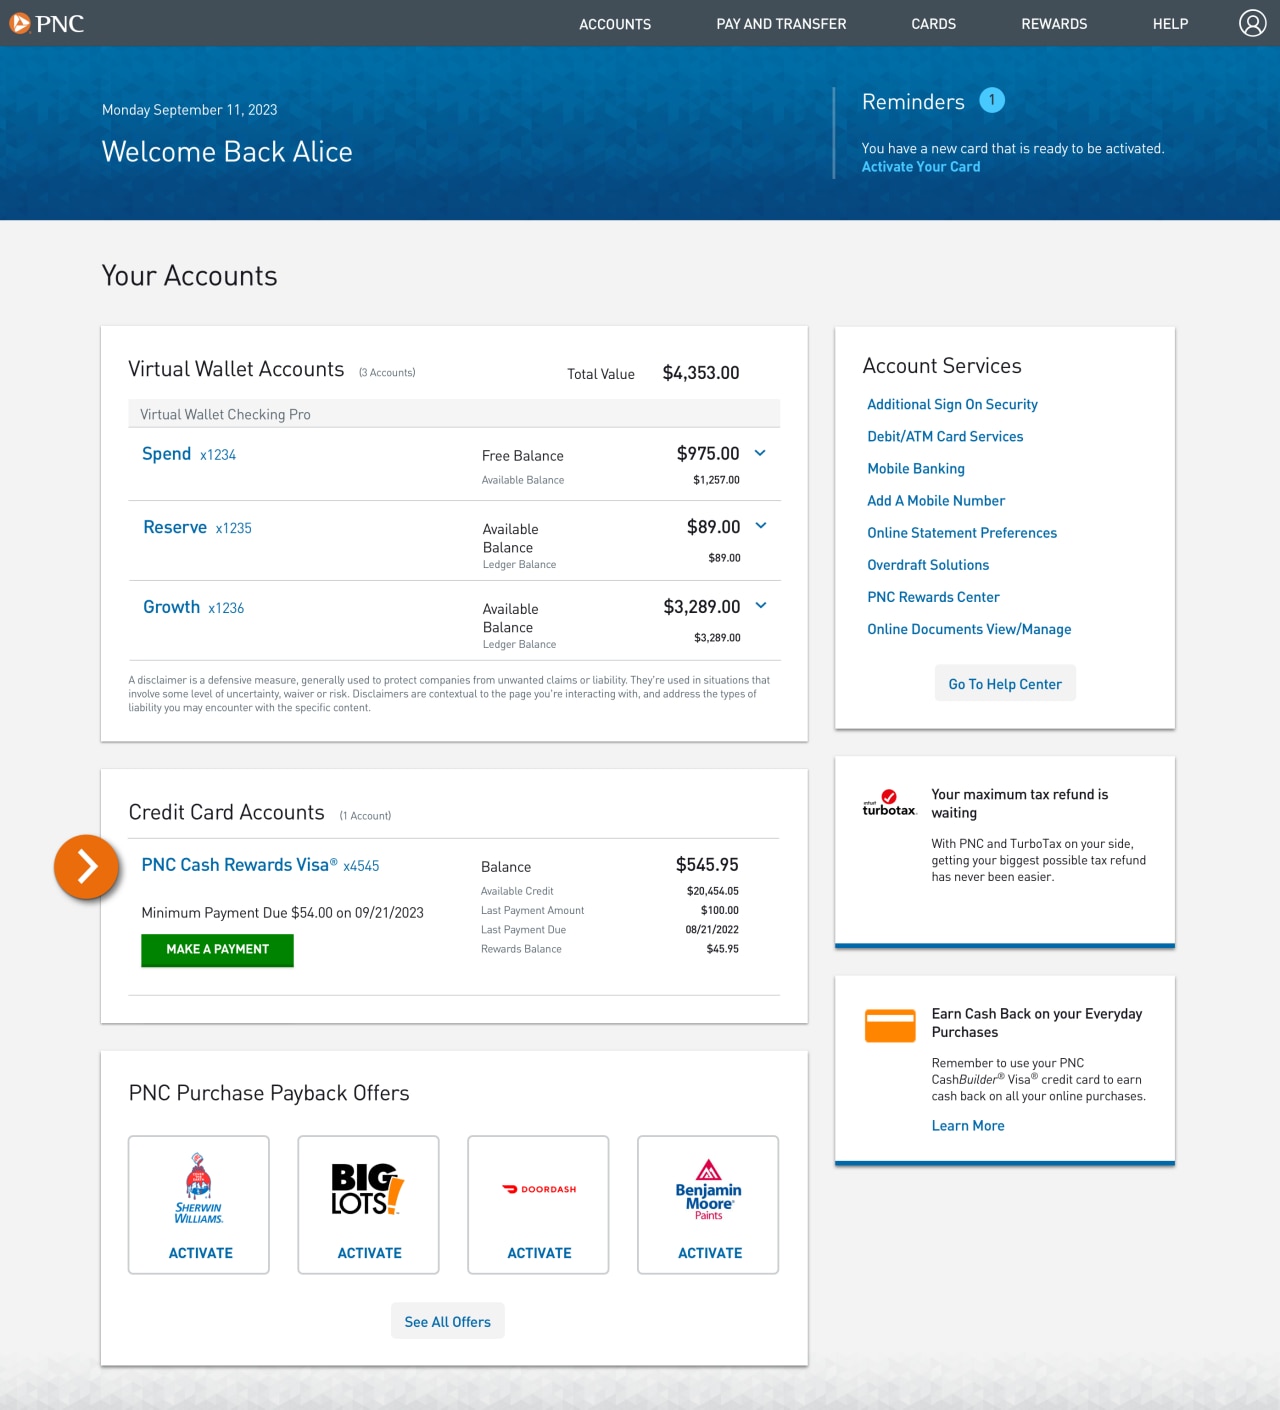Click MAKE A PAYMENT button
This screenshot has height=1410, width=1280.
[x=217, y=950]
